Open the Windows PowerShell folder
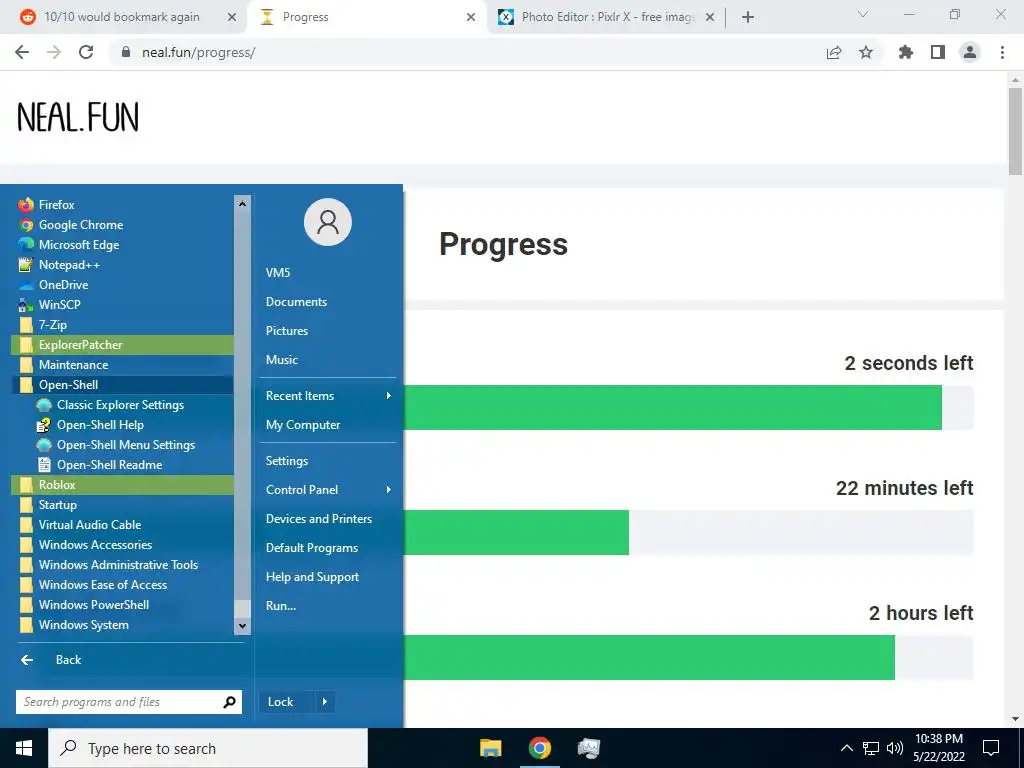Screen dimensions: 1024x768 click(122, 605)
